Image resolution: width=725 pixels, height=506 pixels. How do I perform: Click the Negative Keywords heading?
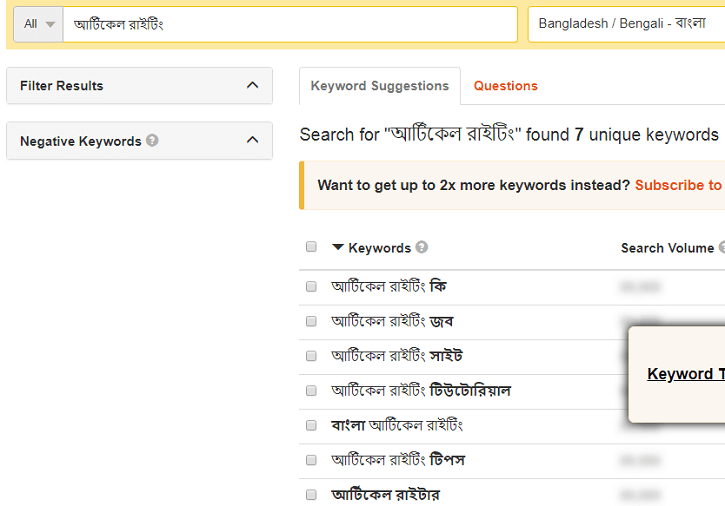tap(81, 141)
